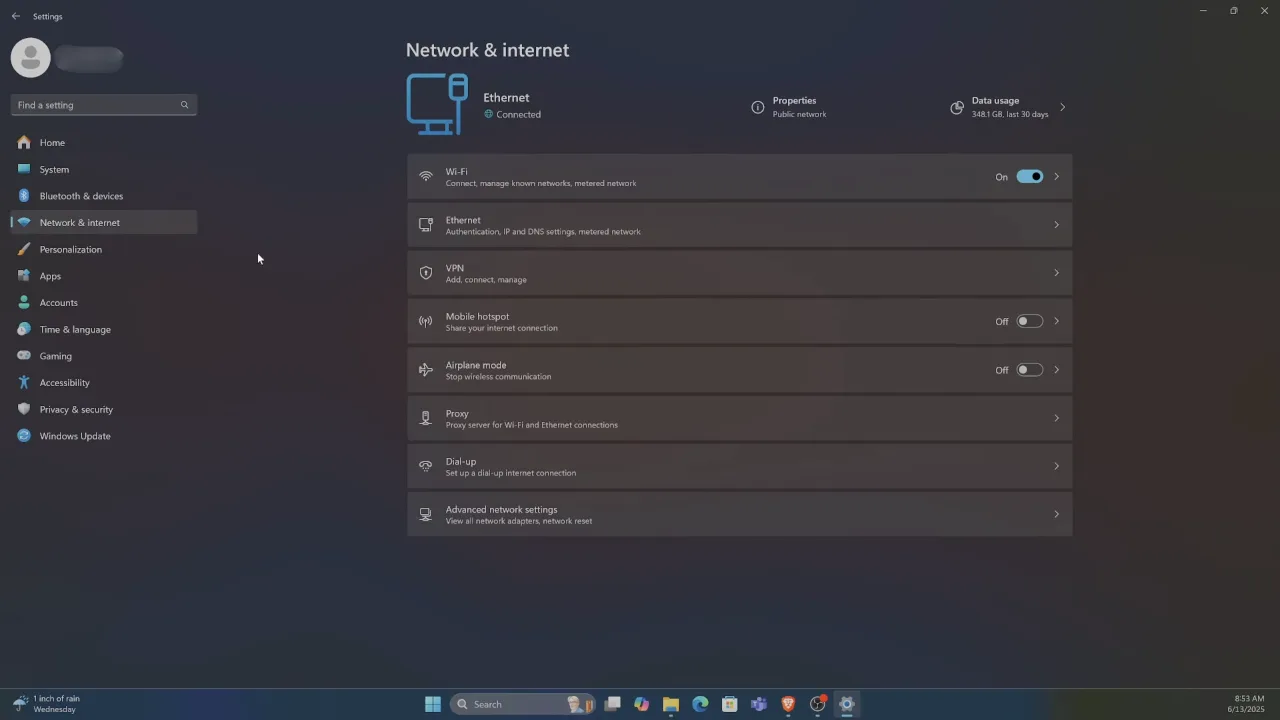Click the Ethernet connection icon in the list

coord(426,224)
